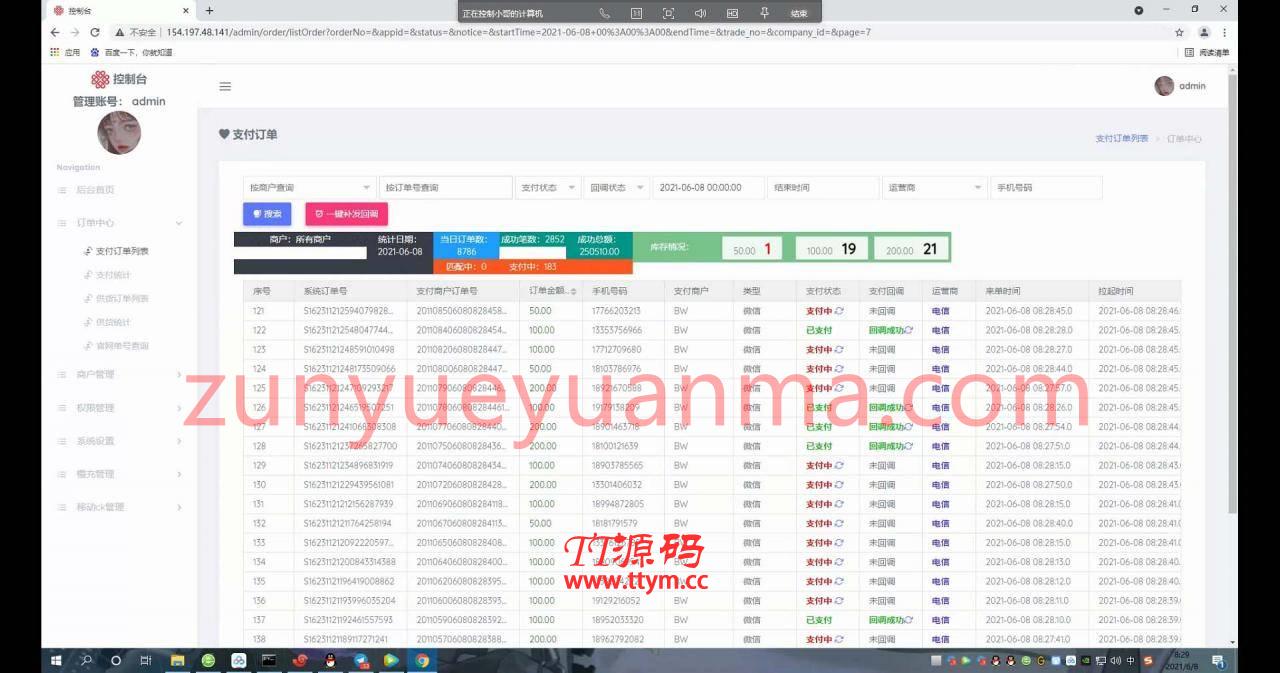Image resolution: width=1280 pixels, height=673 pixels.
Task: Click the blue 搜索 search button
Action: [267, 214]
